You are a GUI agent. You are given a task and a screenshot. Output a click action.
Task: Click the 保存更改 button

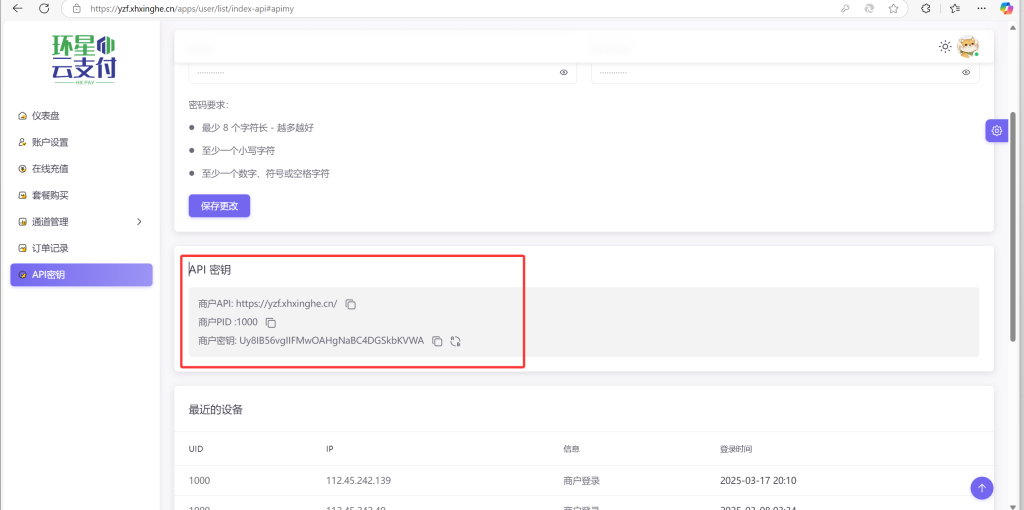(x=219, y=206)
